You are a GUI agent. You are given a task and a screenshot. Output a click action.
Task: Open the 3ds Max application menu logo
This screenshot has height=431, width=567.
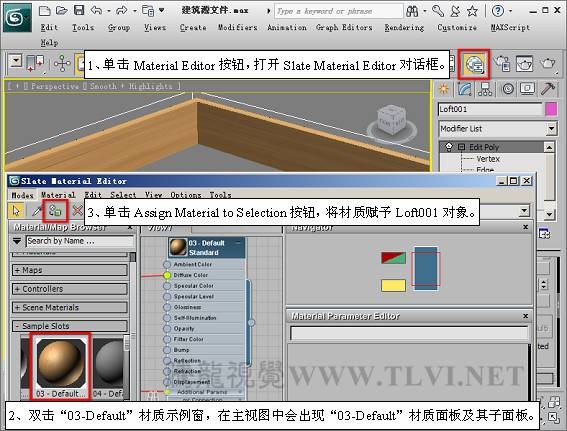coord(18,18)
